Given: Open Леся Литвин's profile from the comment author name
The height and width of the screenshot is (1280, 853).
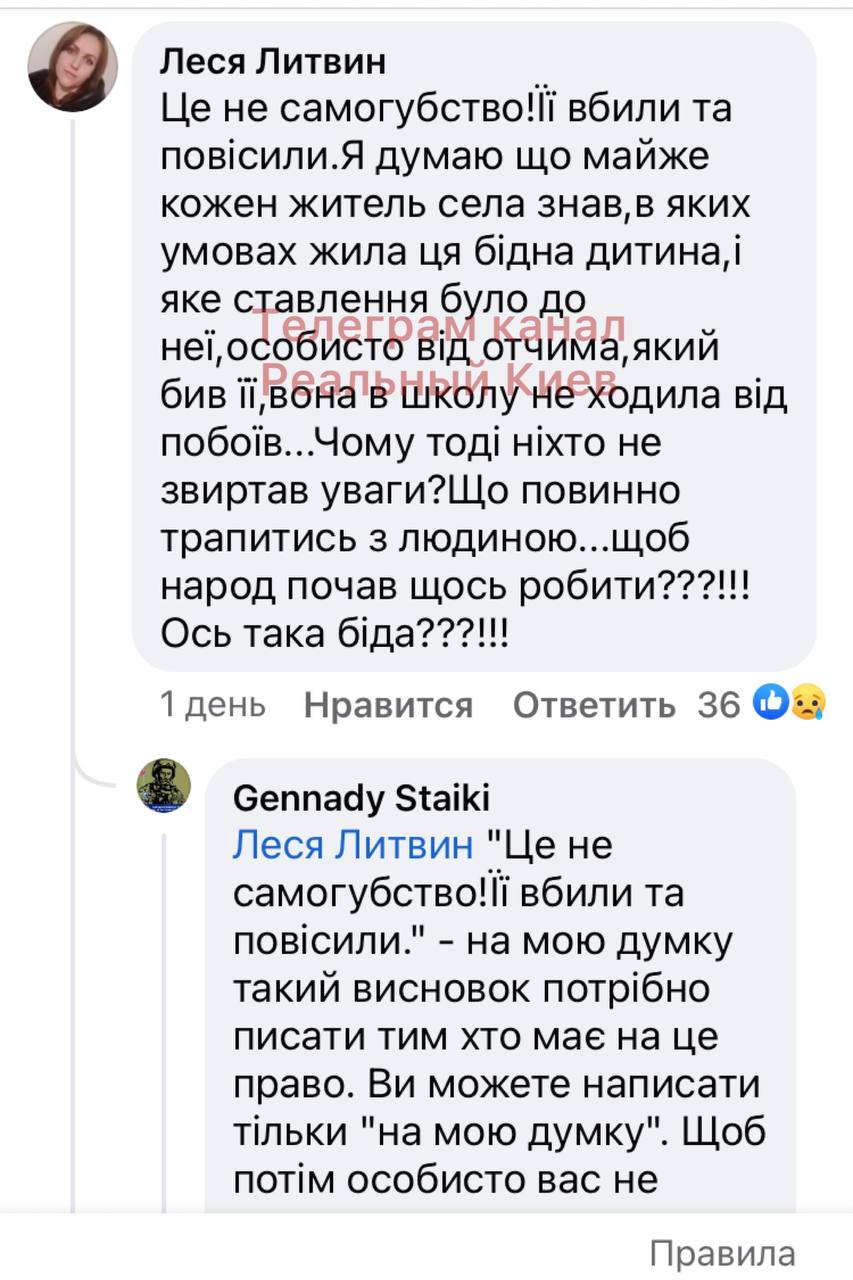Looking at the screenshot, I should click(x=273, y=62).
